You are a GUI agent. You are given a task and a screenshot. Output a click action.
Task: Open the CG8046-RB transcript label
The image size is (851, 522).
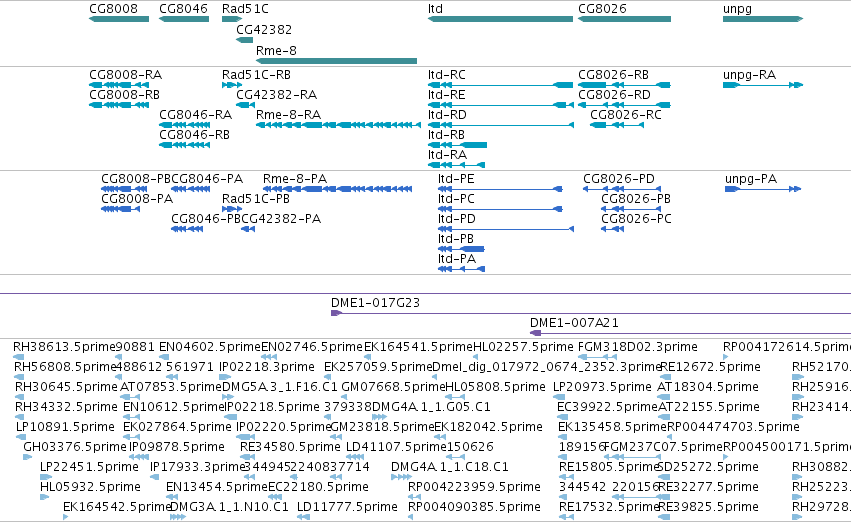194,135
